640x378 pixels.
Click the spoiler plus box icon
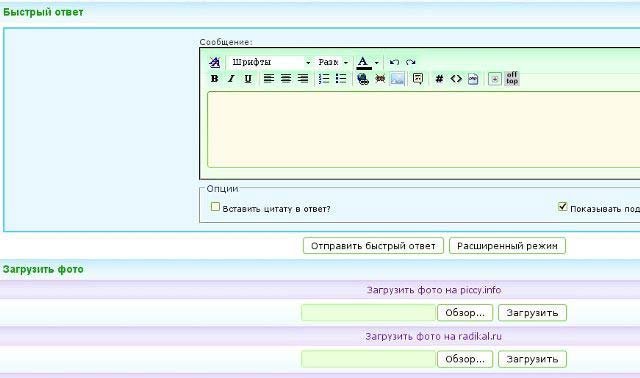(495, 79)
